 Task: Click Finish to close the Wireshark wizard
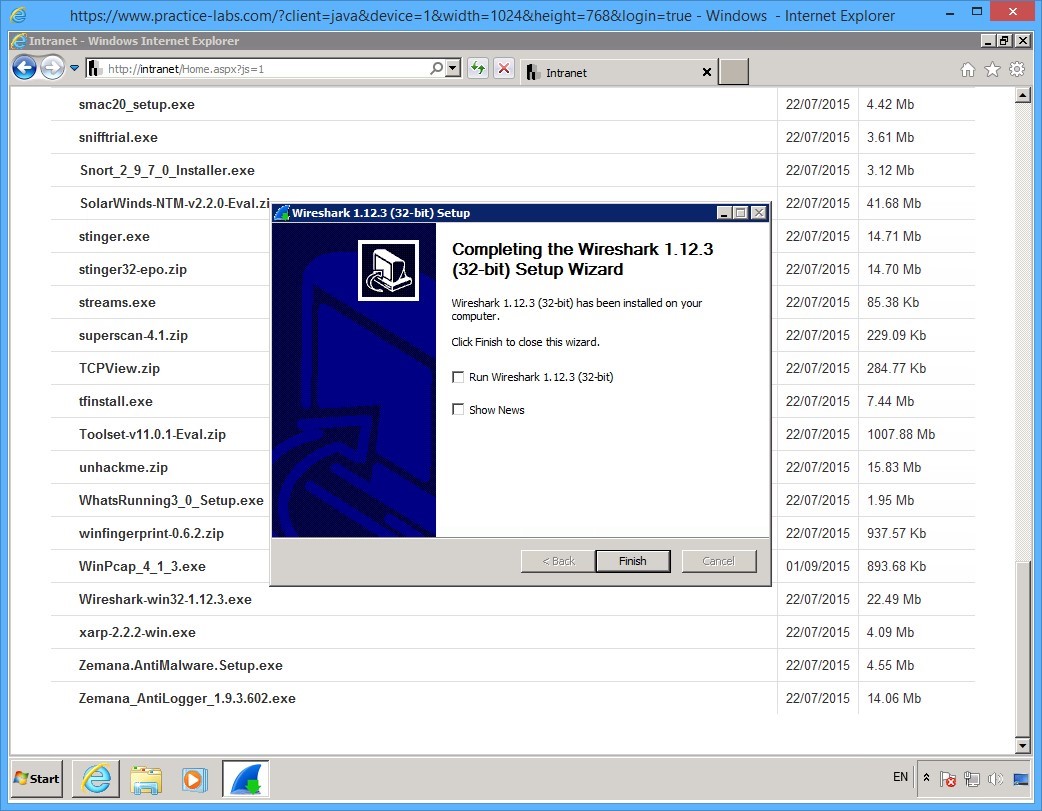click(632, 561)
